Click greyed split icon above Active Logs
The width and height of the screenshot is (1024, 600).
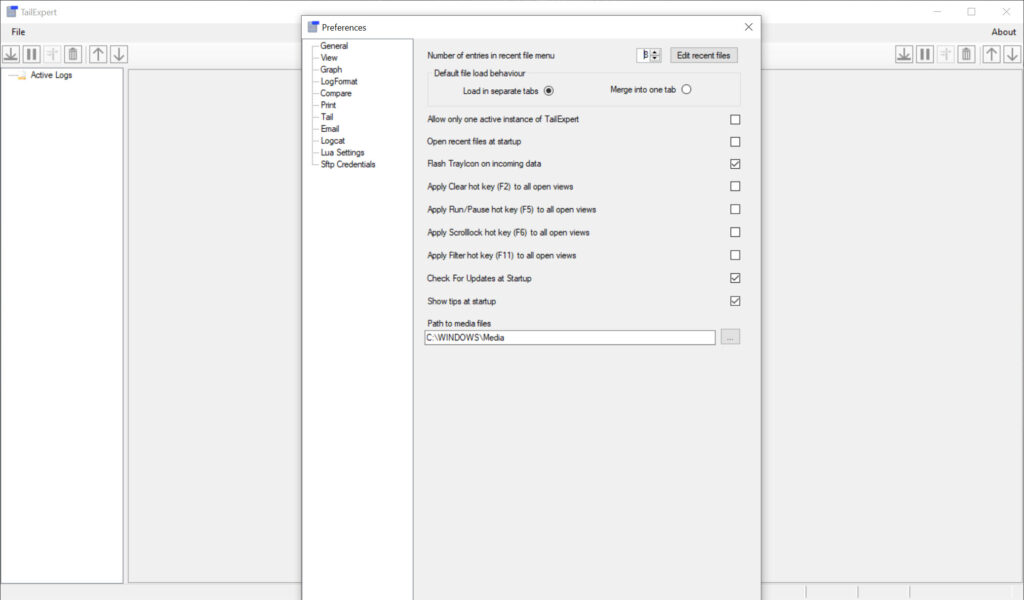pos(52,54)
